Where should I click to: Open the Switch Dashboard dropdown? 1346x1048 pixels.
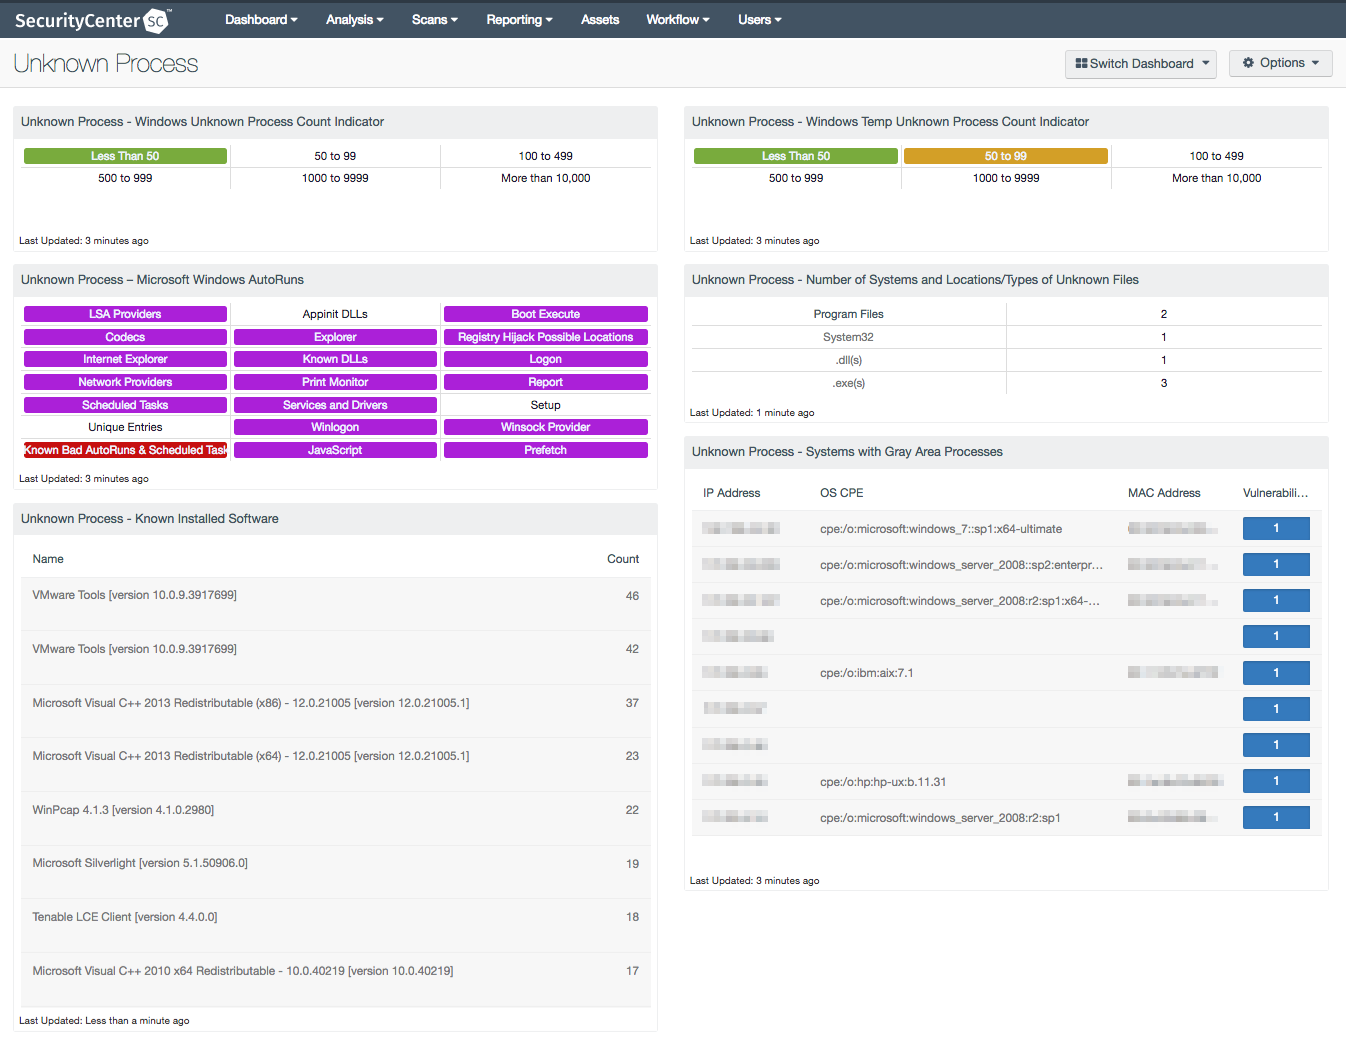[x=1141, y=63]
